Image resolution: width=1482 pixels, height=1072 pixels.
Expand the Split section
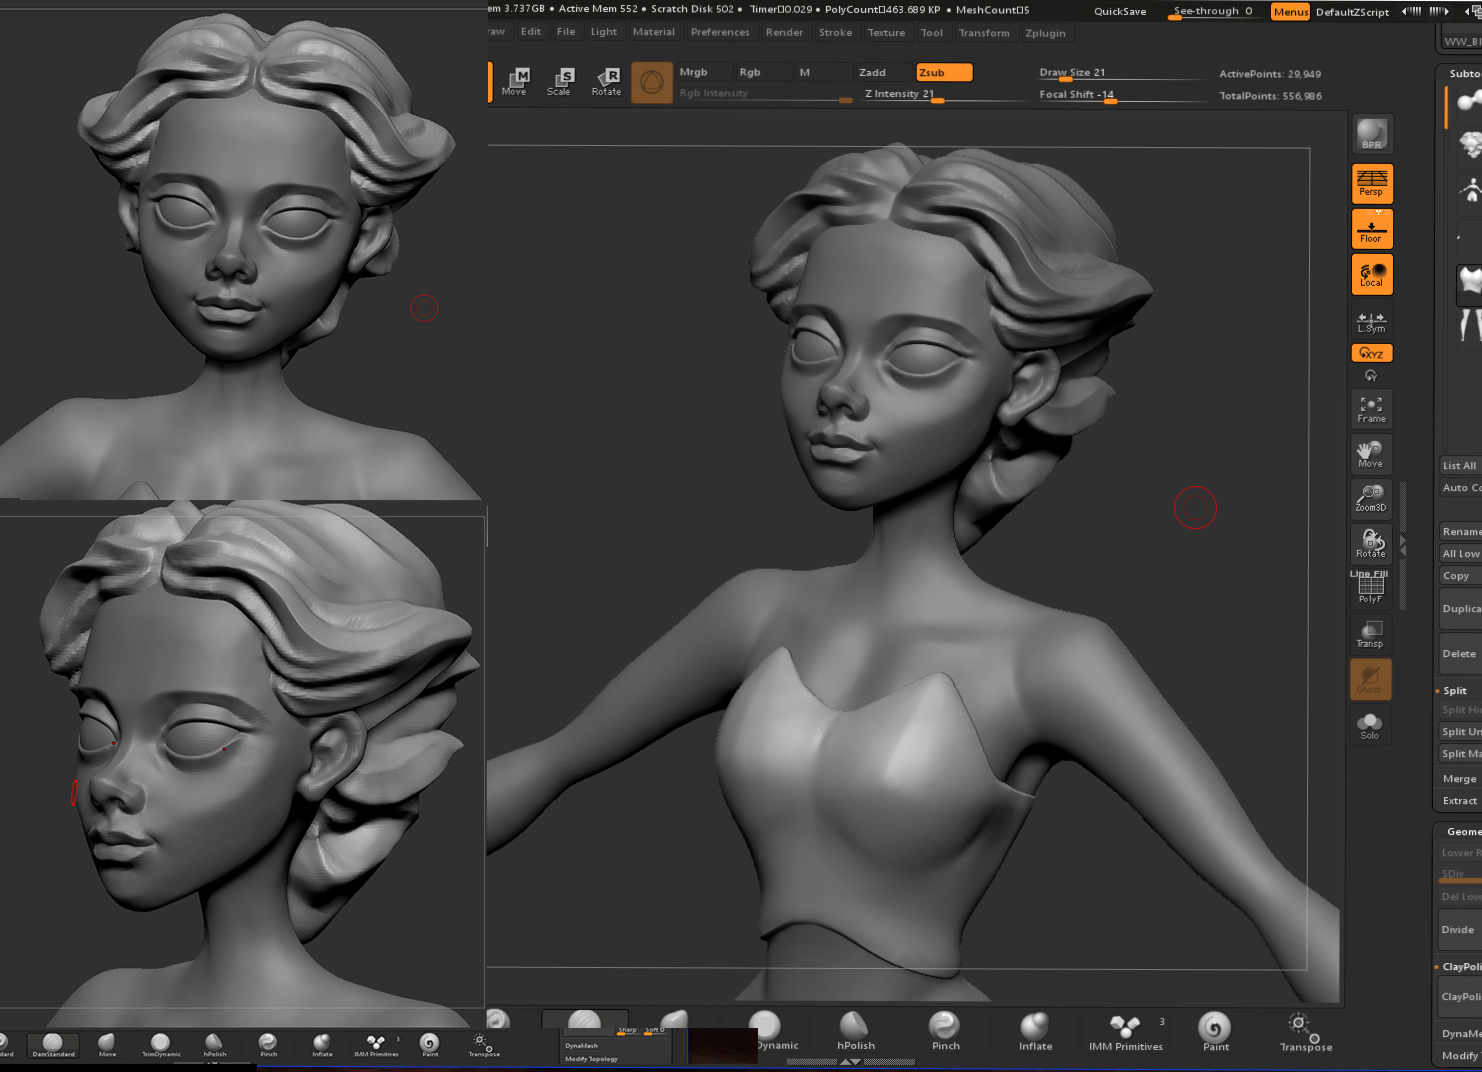tap(1455, 691)
